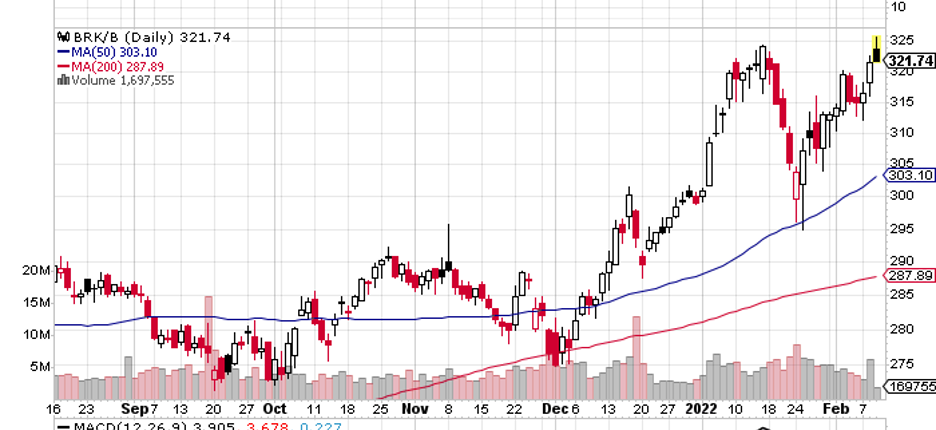Click the candlestick icon beside BRK/B
The height and width of the screenshot is (430, 936).
pos(62,38)
